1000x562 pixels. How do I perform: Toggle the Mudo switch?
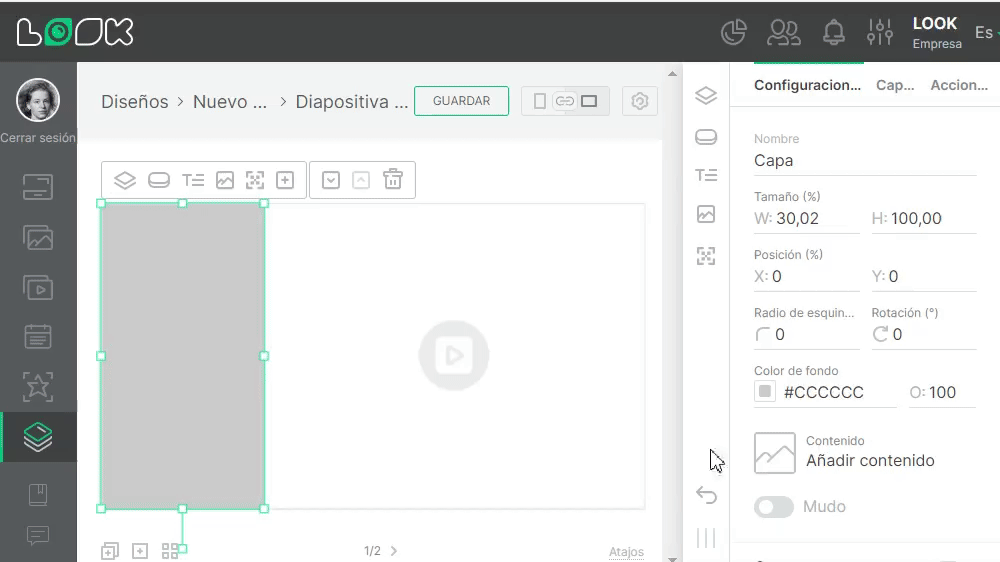coord(774,507)
